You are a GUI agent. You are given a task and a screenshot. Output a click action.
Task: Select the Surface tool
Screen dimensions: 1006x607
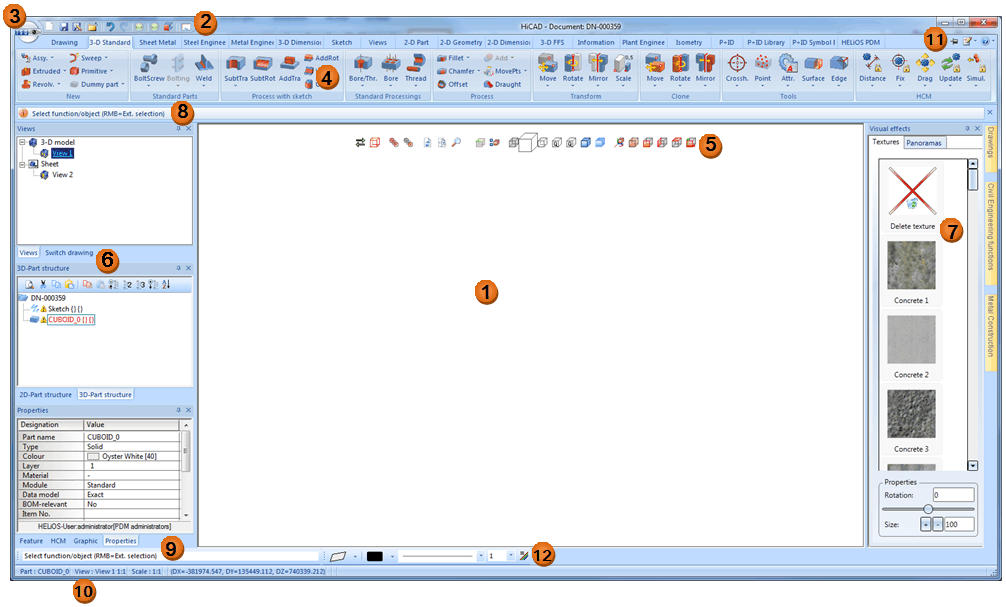pos(813,68)
